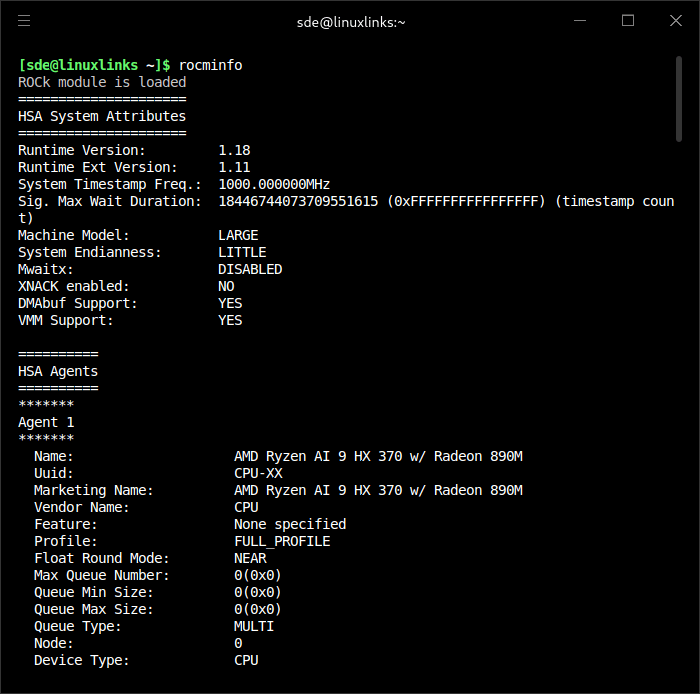Click the 'Device Type:' label
Viewport: 700px width, 694px height.
point(82,660)
